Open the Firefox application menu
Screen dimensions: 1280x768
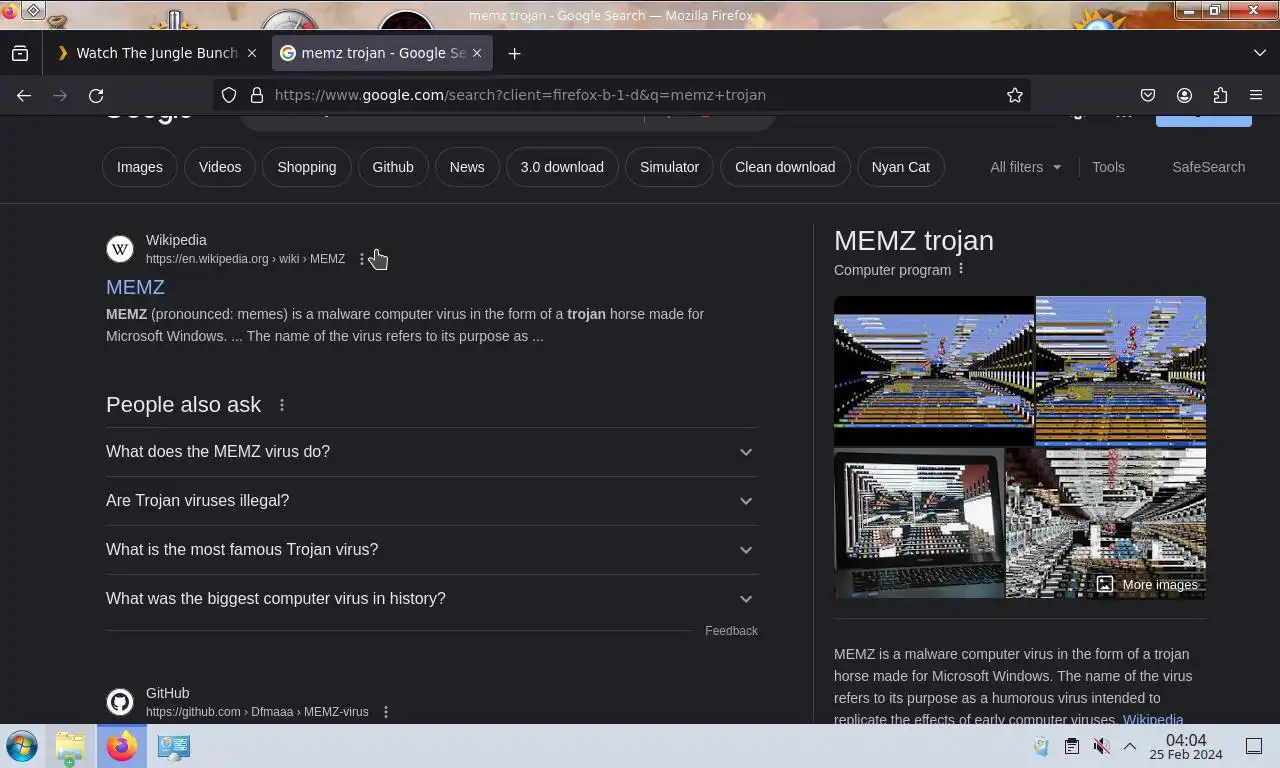pyautogui.click(x=1256, y=95)
